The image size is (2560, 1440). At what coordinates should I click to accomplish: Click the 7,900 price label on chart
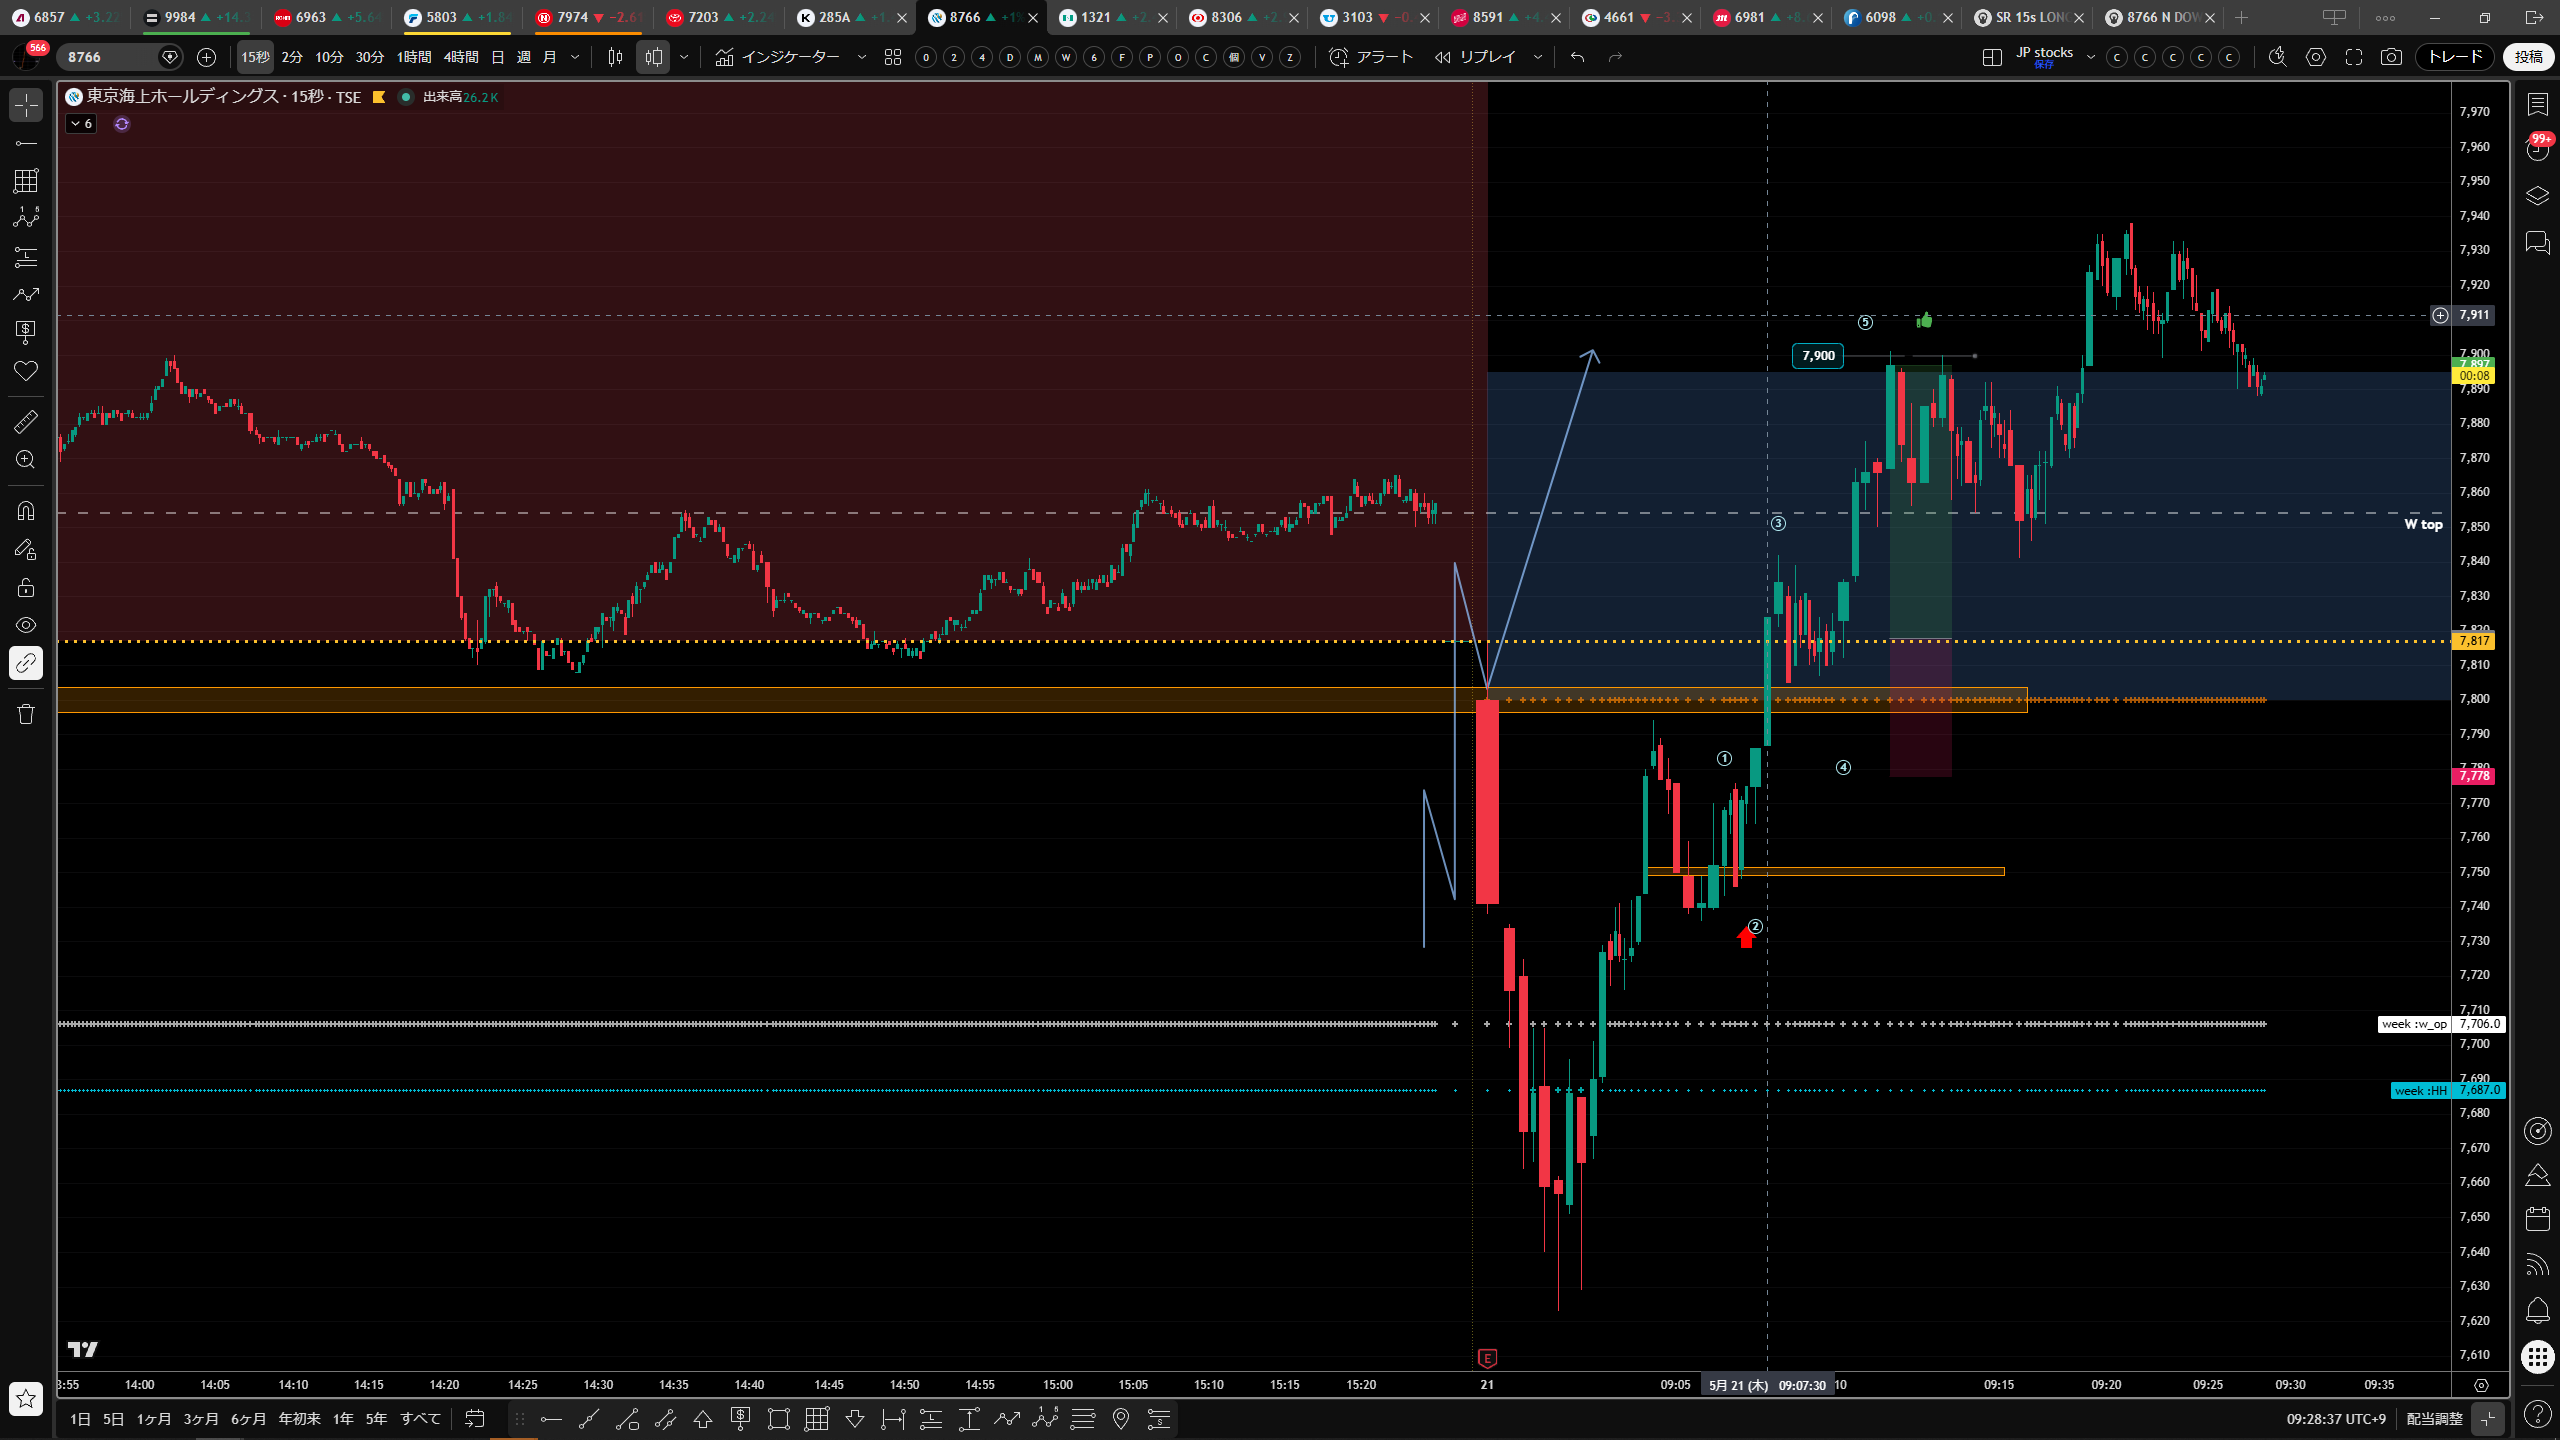1818,356
